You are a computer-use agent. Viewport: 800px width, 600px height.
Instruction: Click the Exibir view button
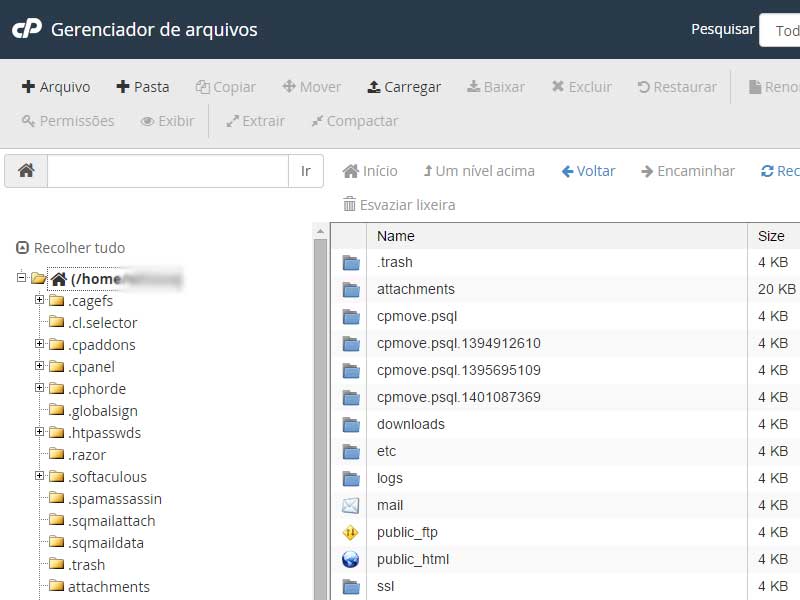pos(167,121)
